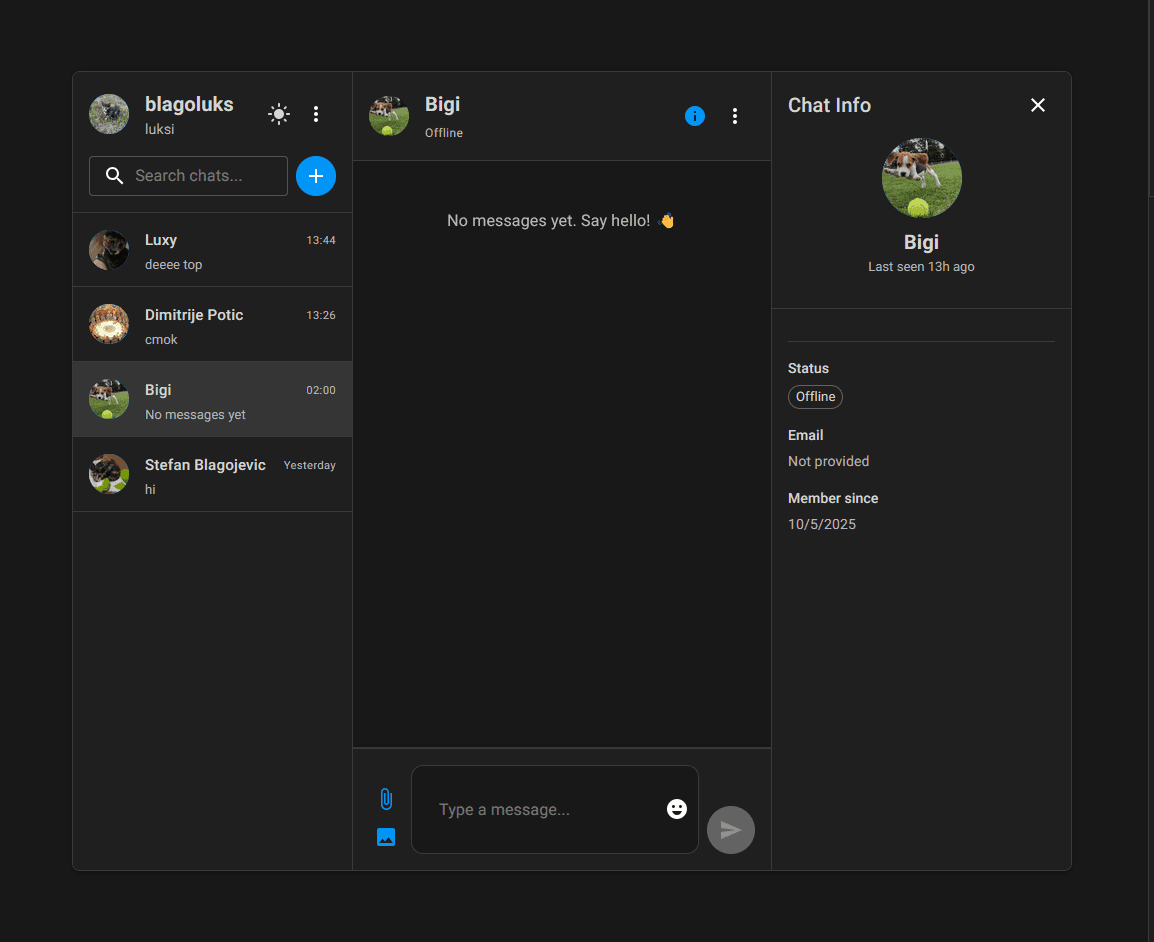Click the send message arrow icon
The height and width of the screenshot is (942, 1154).
[x=731, y=829]
